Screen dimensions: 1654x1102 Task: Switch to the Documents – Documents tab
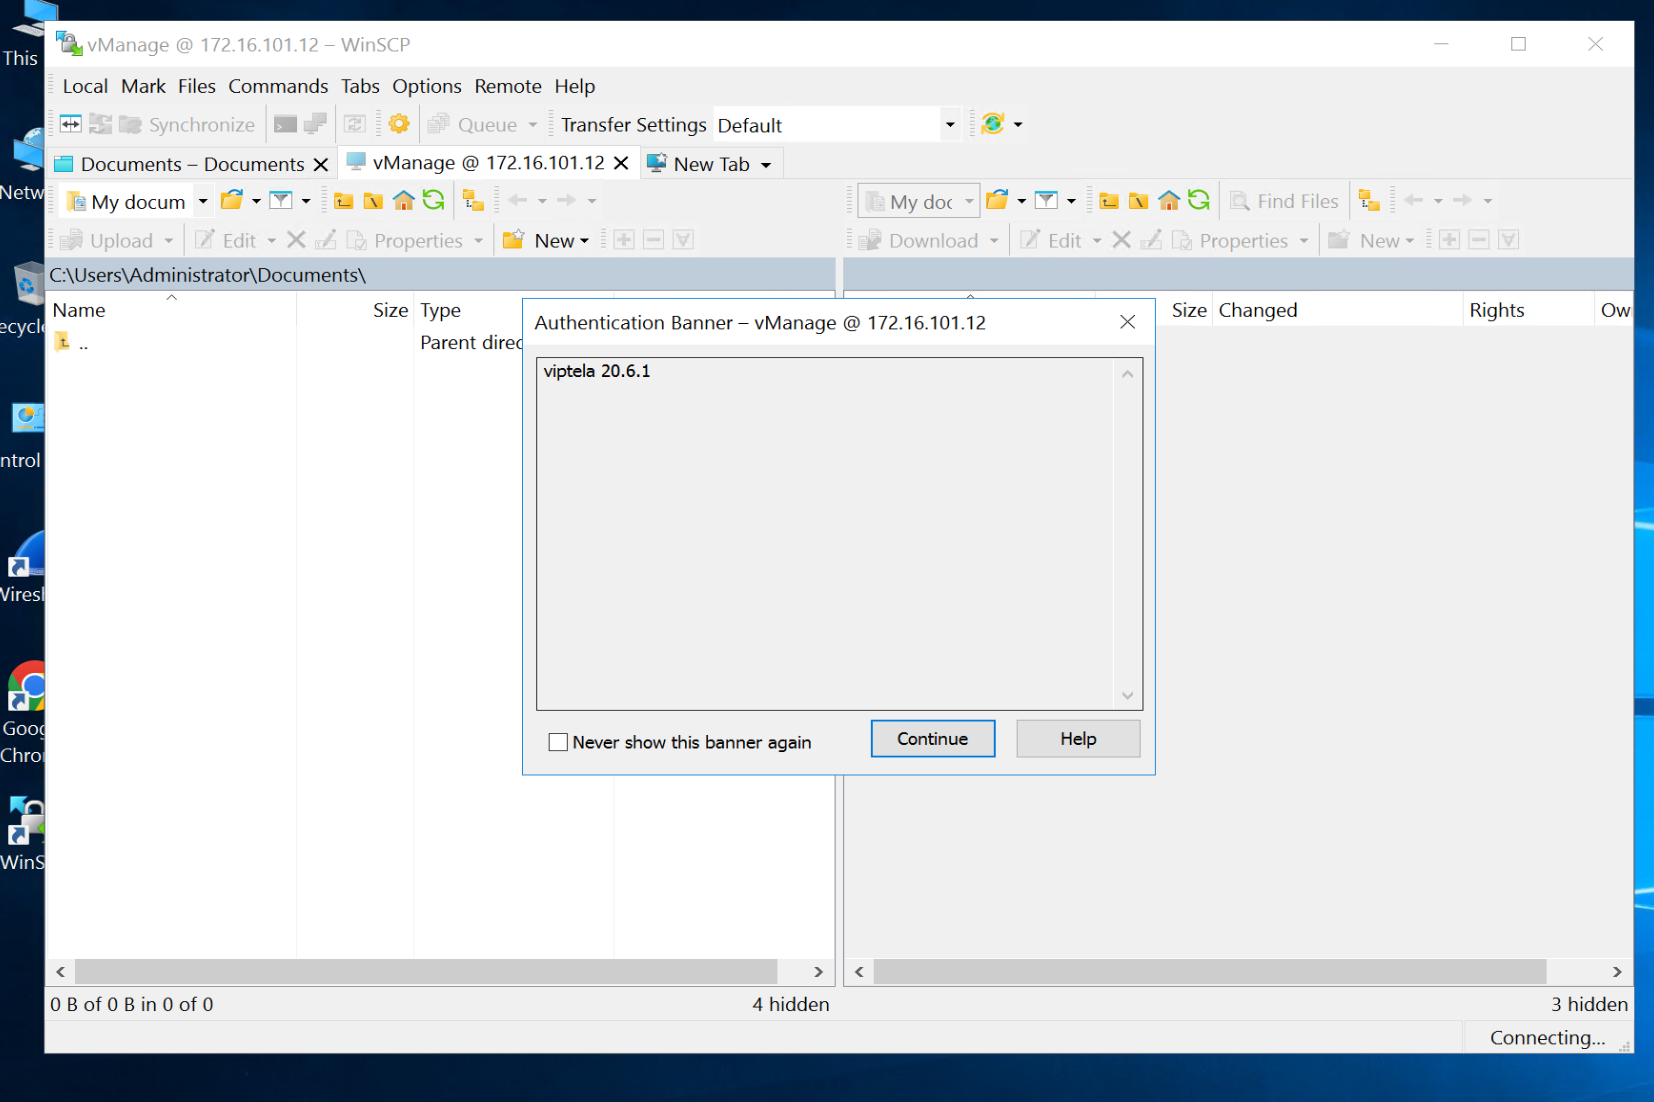coord(191,164)
